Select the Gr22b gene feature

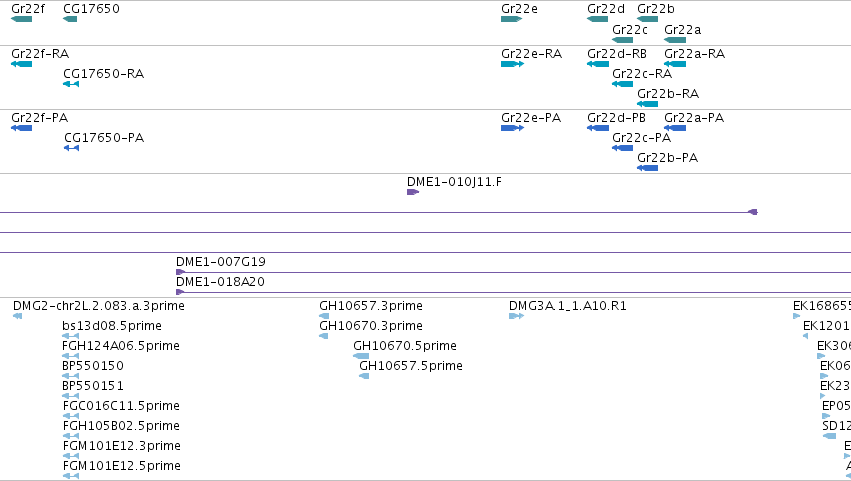click(x=647, y=19)
